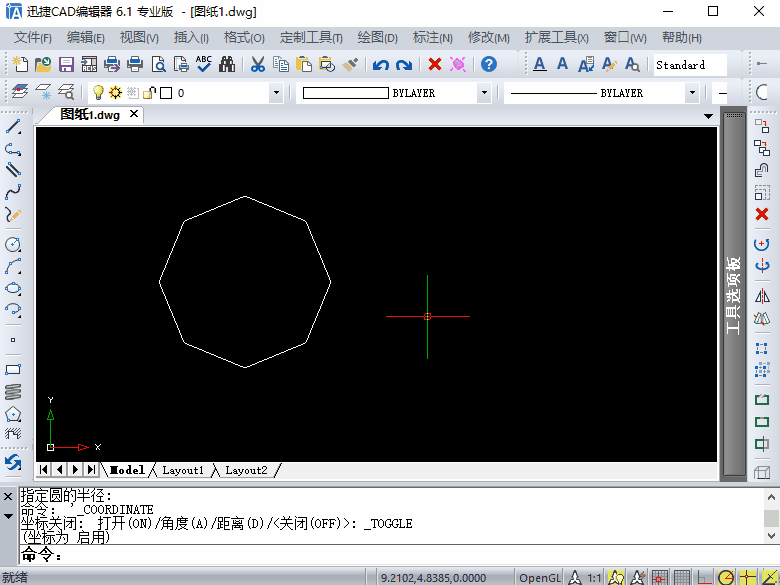The image size is (780, 585).
Task: Open help with blue question mark
Action: 489,64
